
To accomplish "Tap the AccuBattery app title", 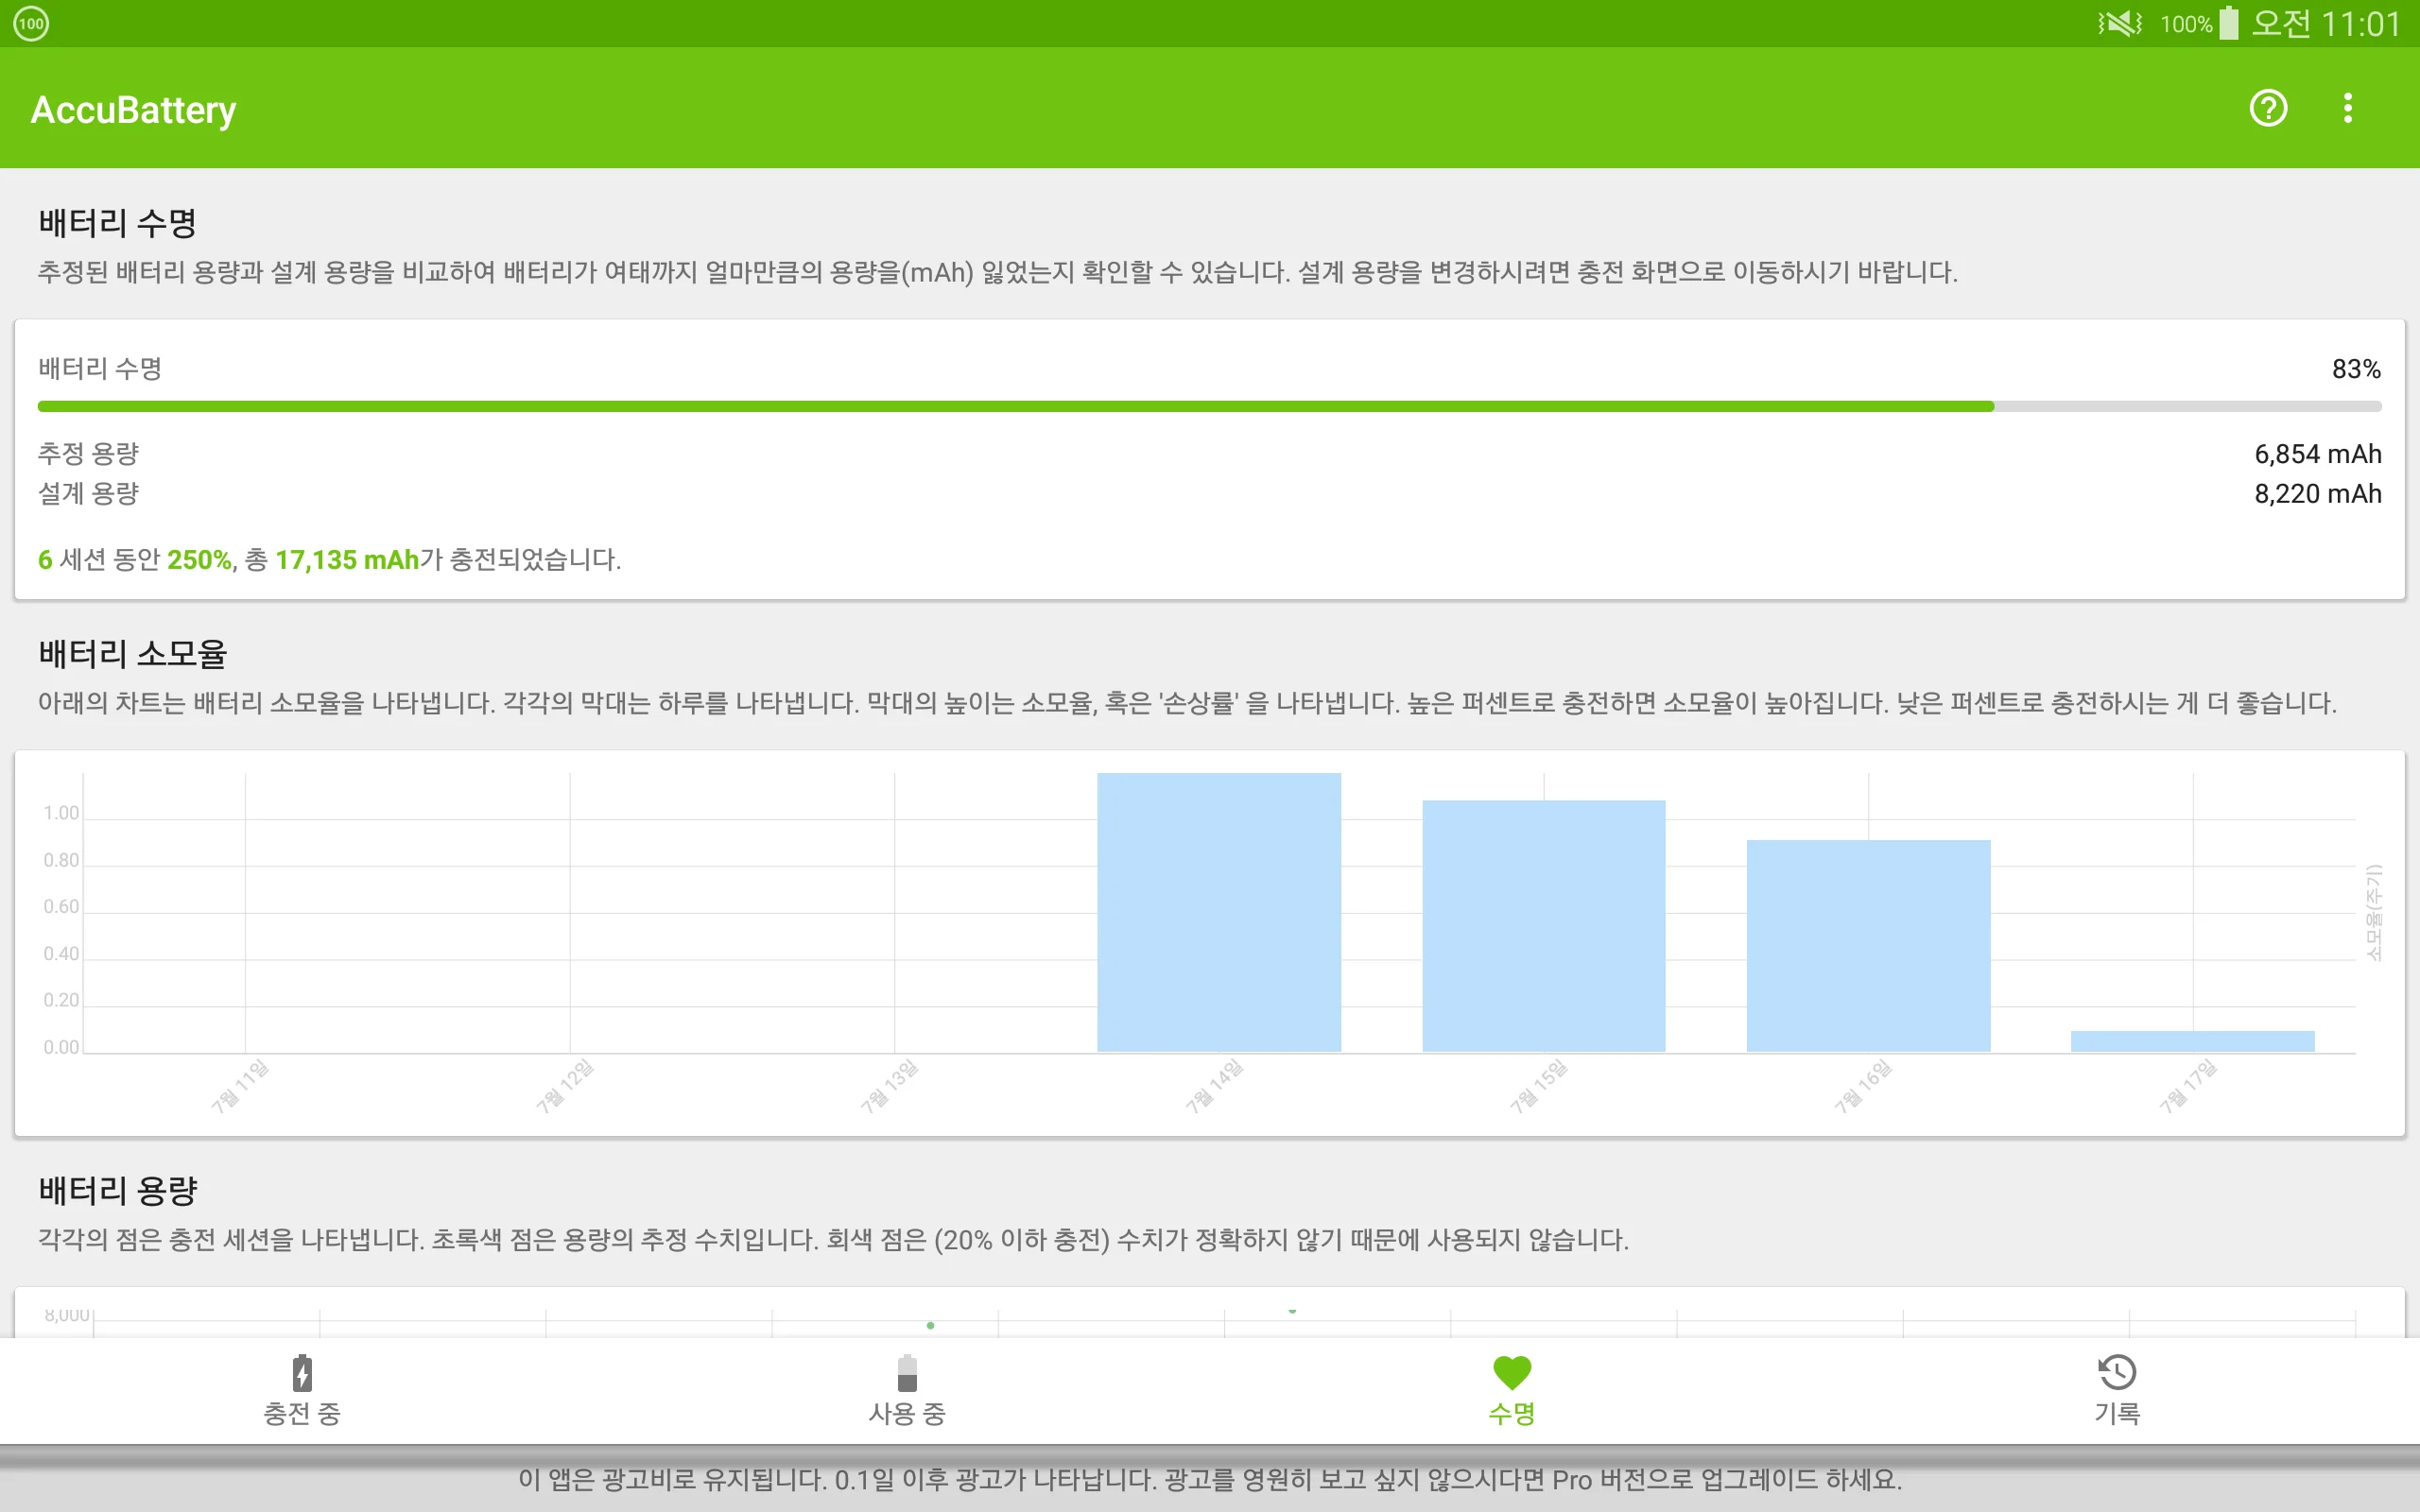I will [133, 109].
